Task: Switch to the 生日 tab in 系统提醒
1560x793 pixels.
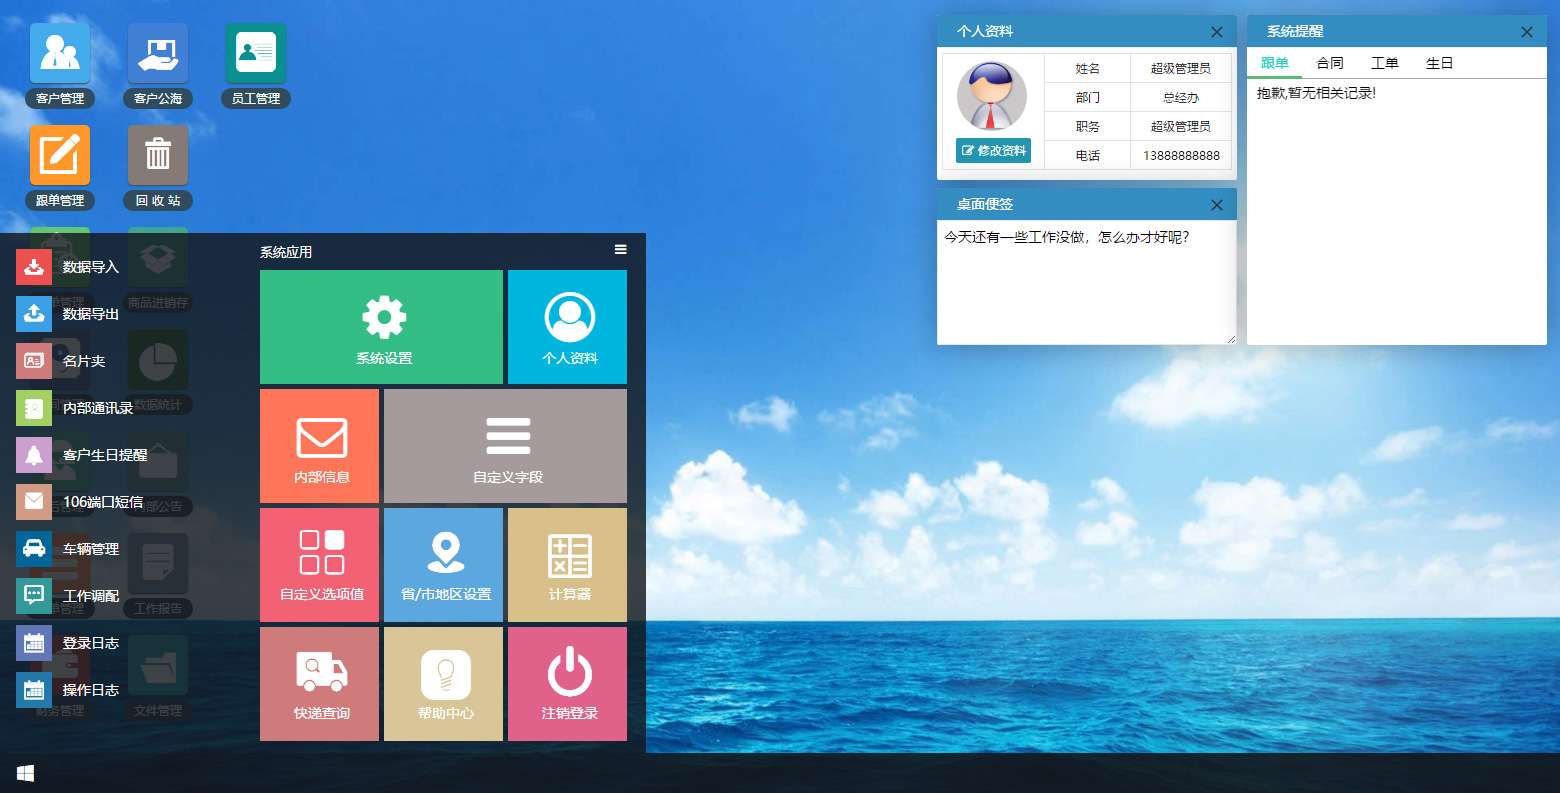Action: [1439, 62]
